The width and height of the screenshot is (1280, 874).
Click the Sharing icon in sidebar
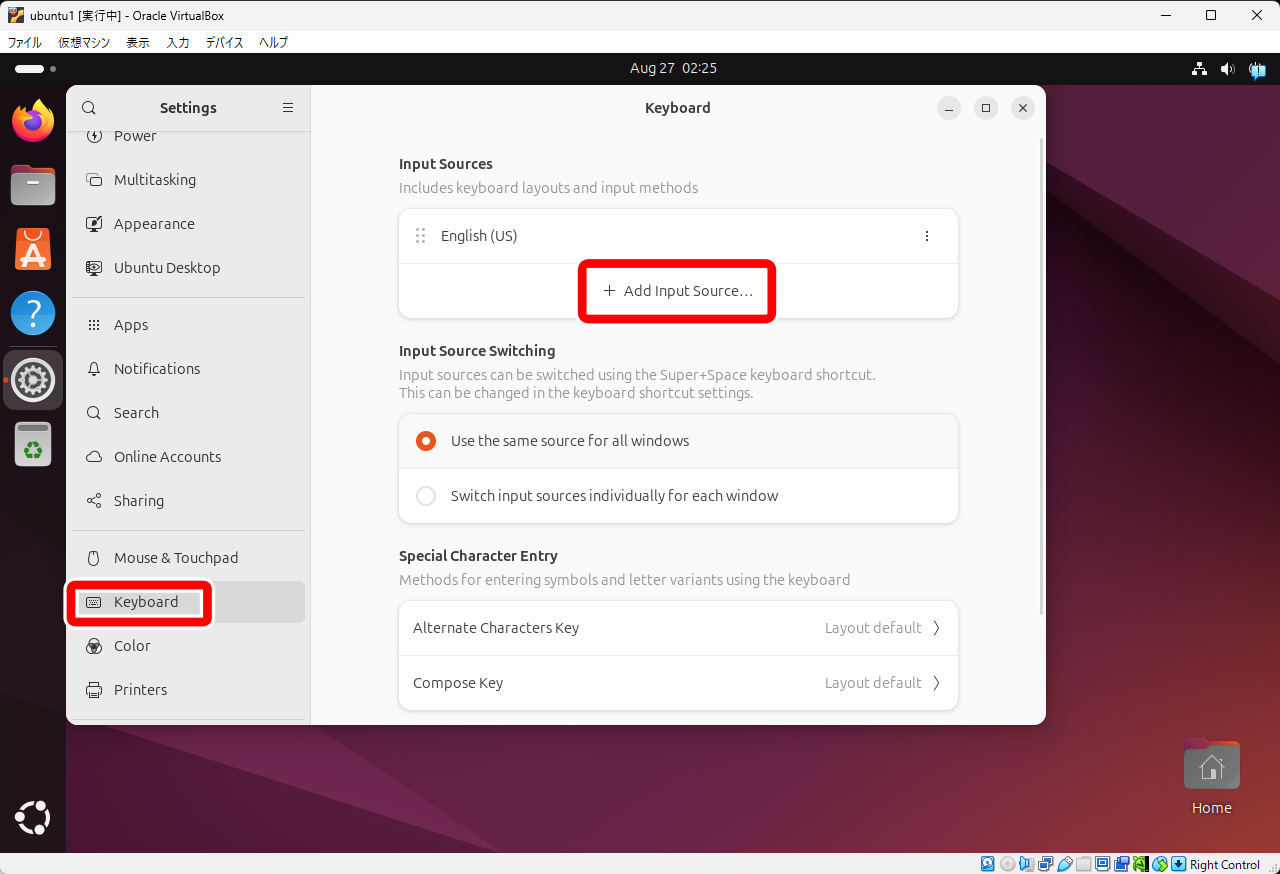[x=94, y=501]
